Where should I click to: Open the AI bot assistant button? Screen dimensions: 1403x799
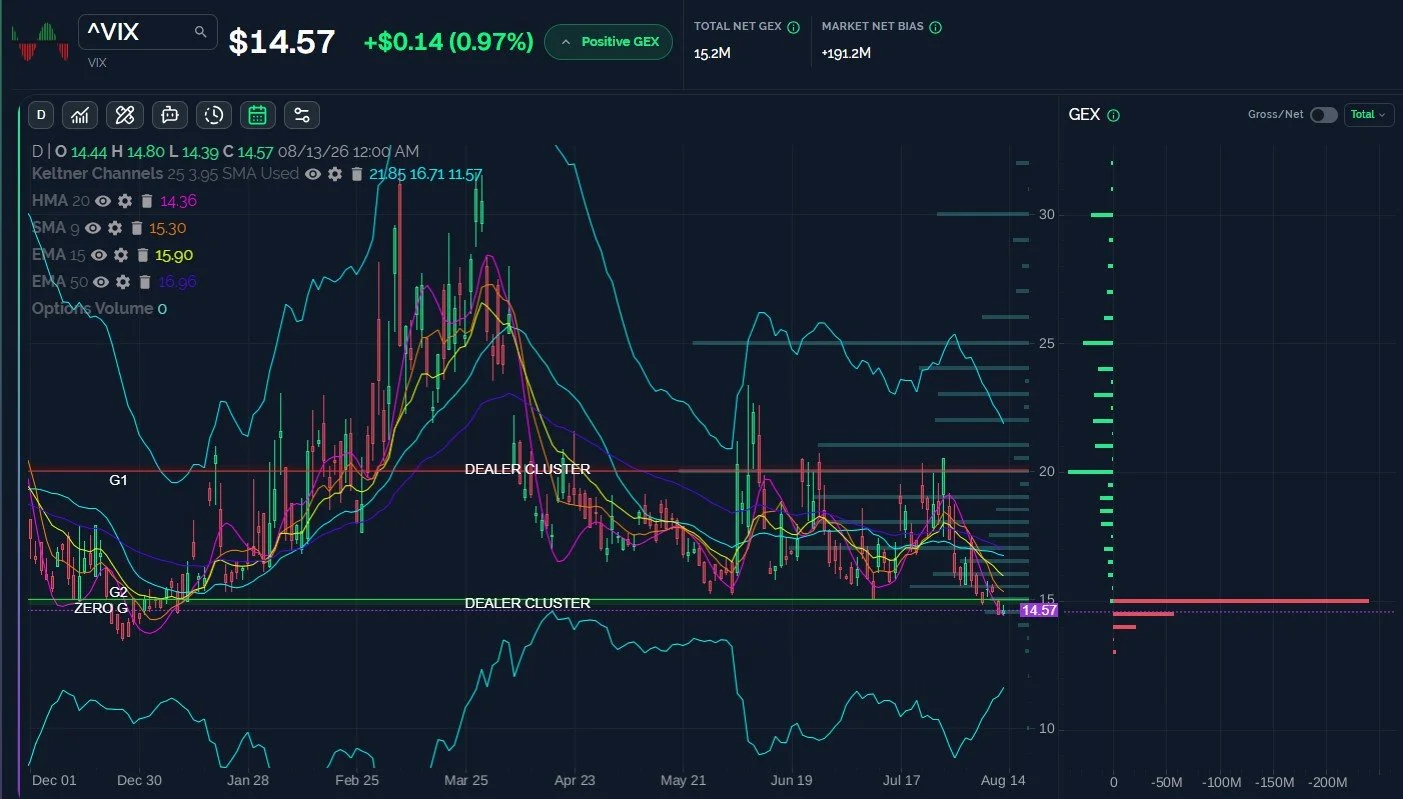point(169,115)
